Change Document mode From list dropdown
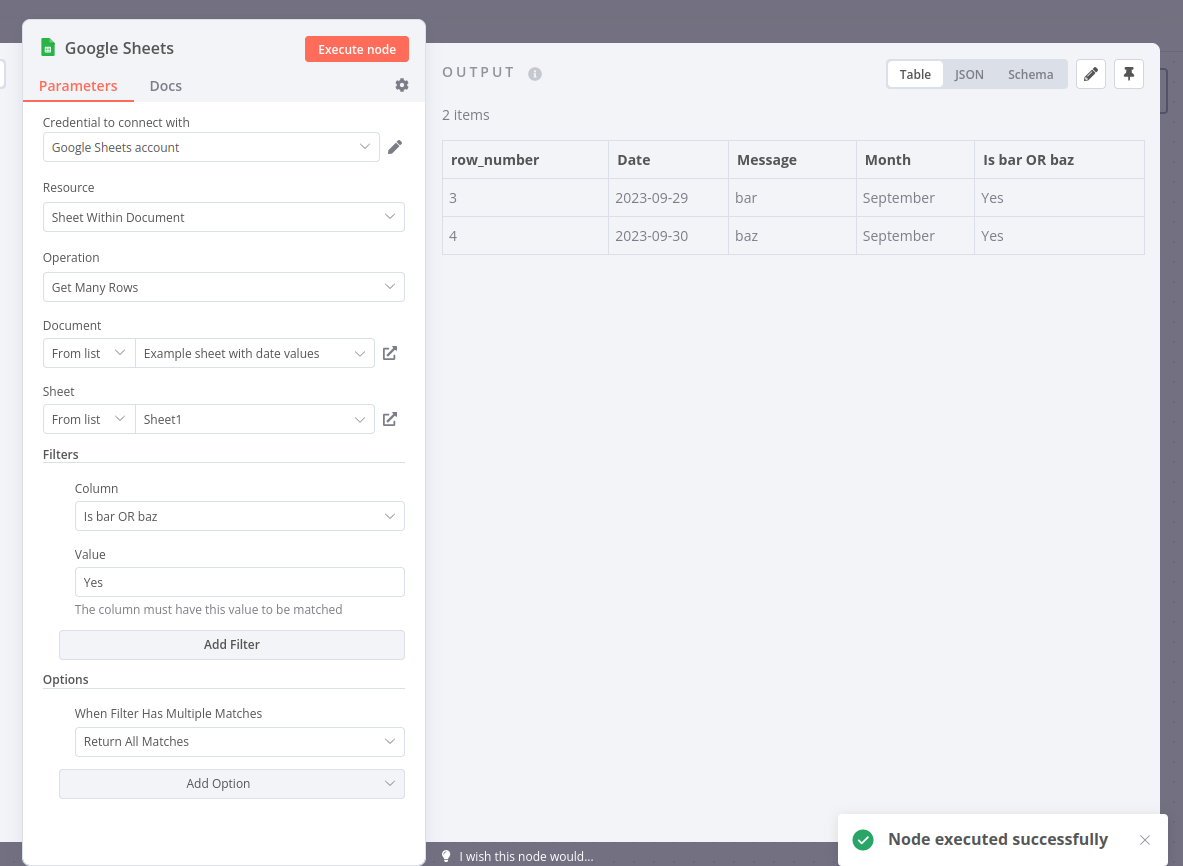Viewport: 1183px width, 866px height. click(89, 353)
